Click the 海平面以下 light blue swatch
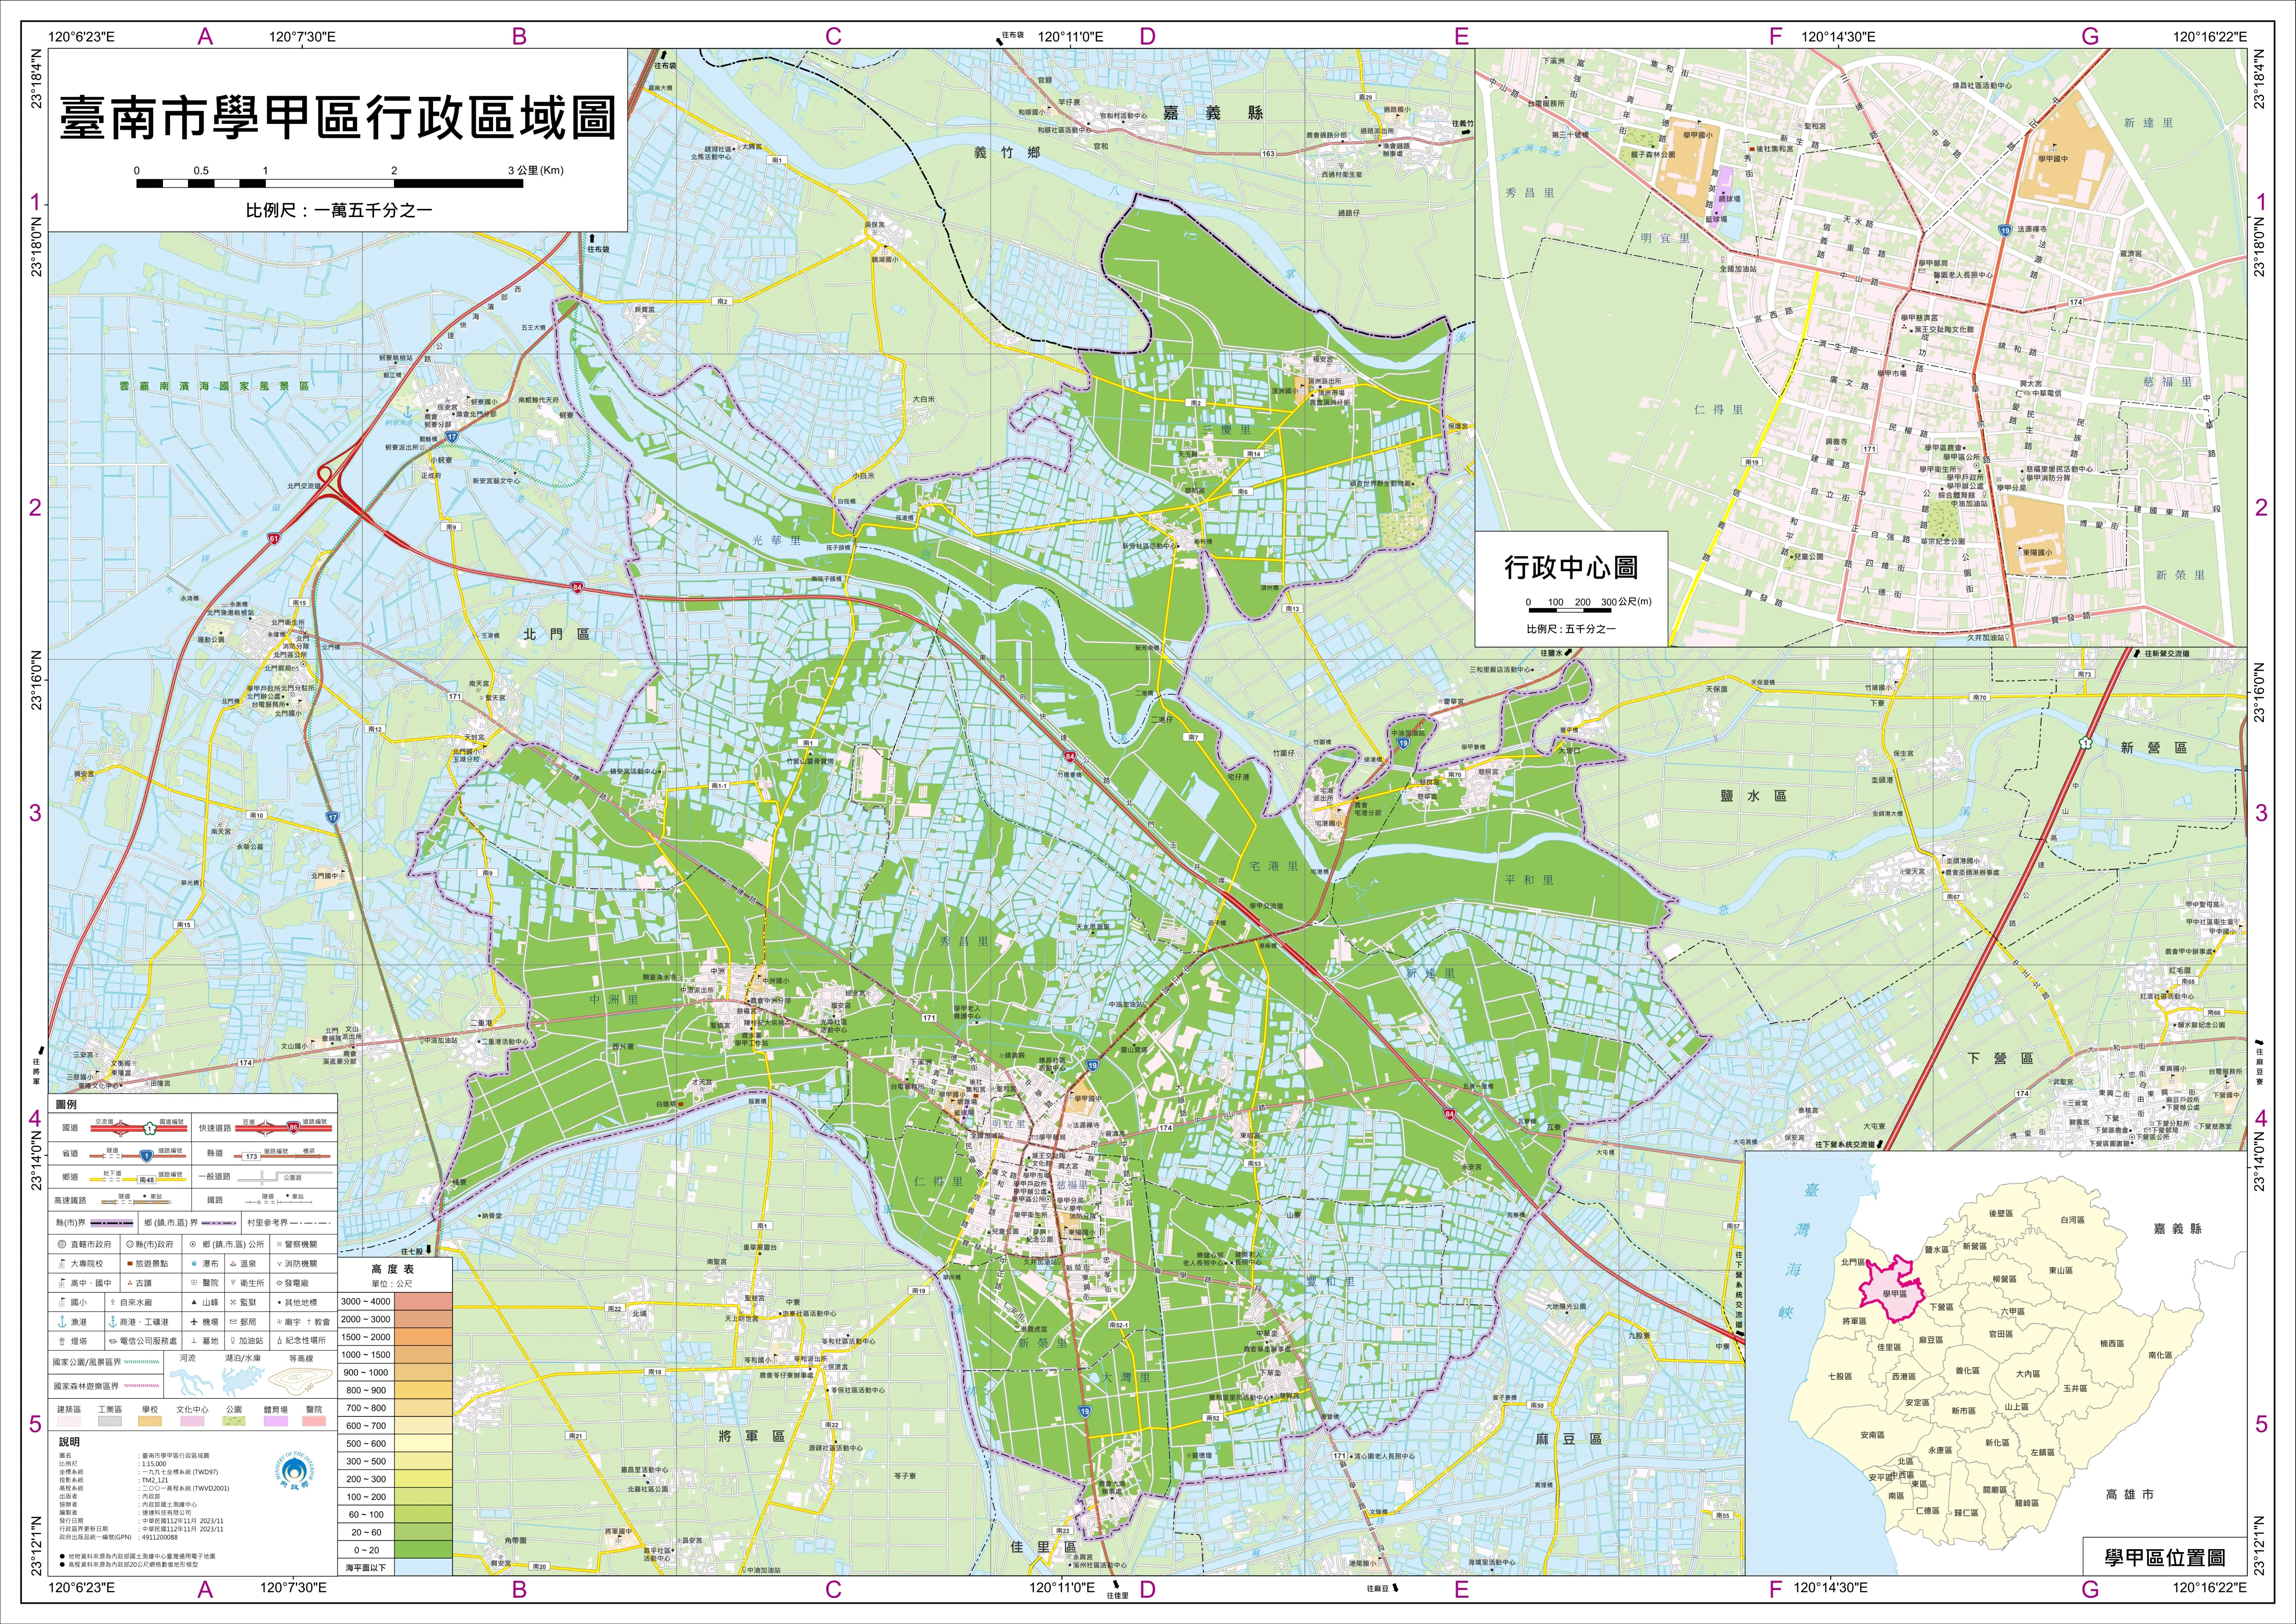2296x1624 pixels. tap(423, 1567)
